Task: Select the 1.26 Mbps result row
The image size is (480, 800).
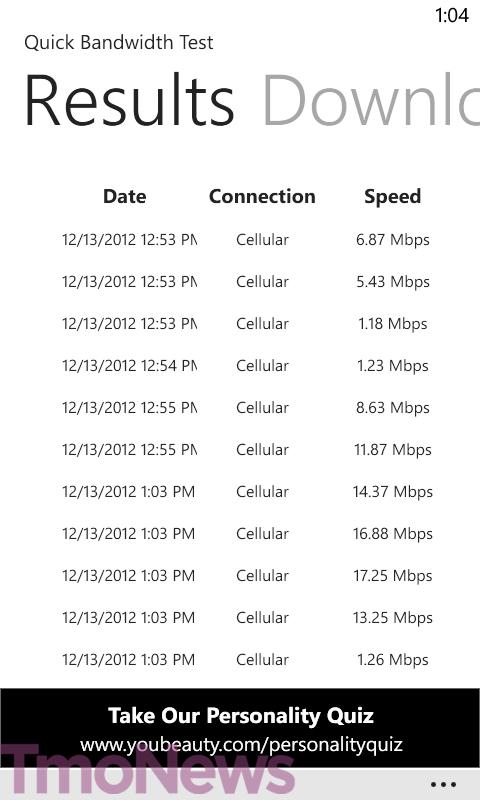Action: pos(247,660)
